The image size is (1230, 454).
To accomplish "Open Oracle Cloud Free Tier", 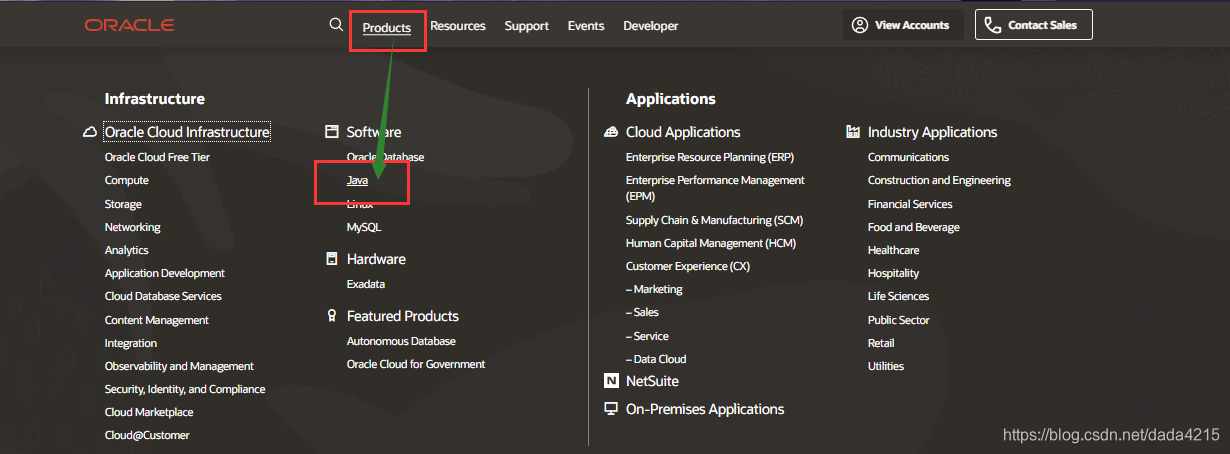I will pyautogui.click(x=157, y=157).
